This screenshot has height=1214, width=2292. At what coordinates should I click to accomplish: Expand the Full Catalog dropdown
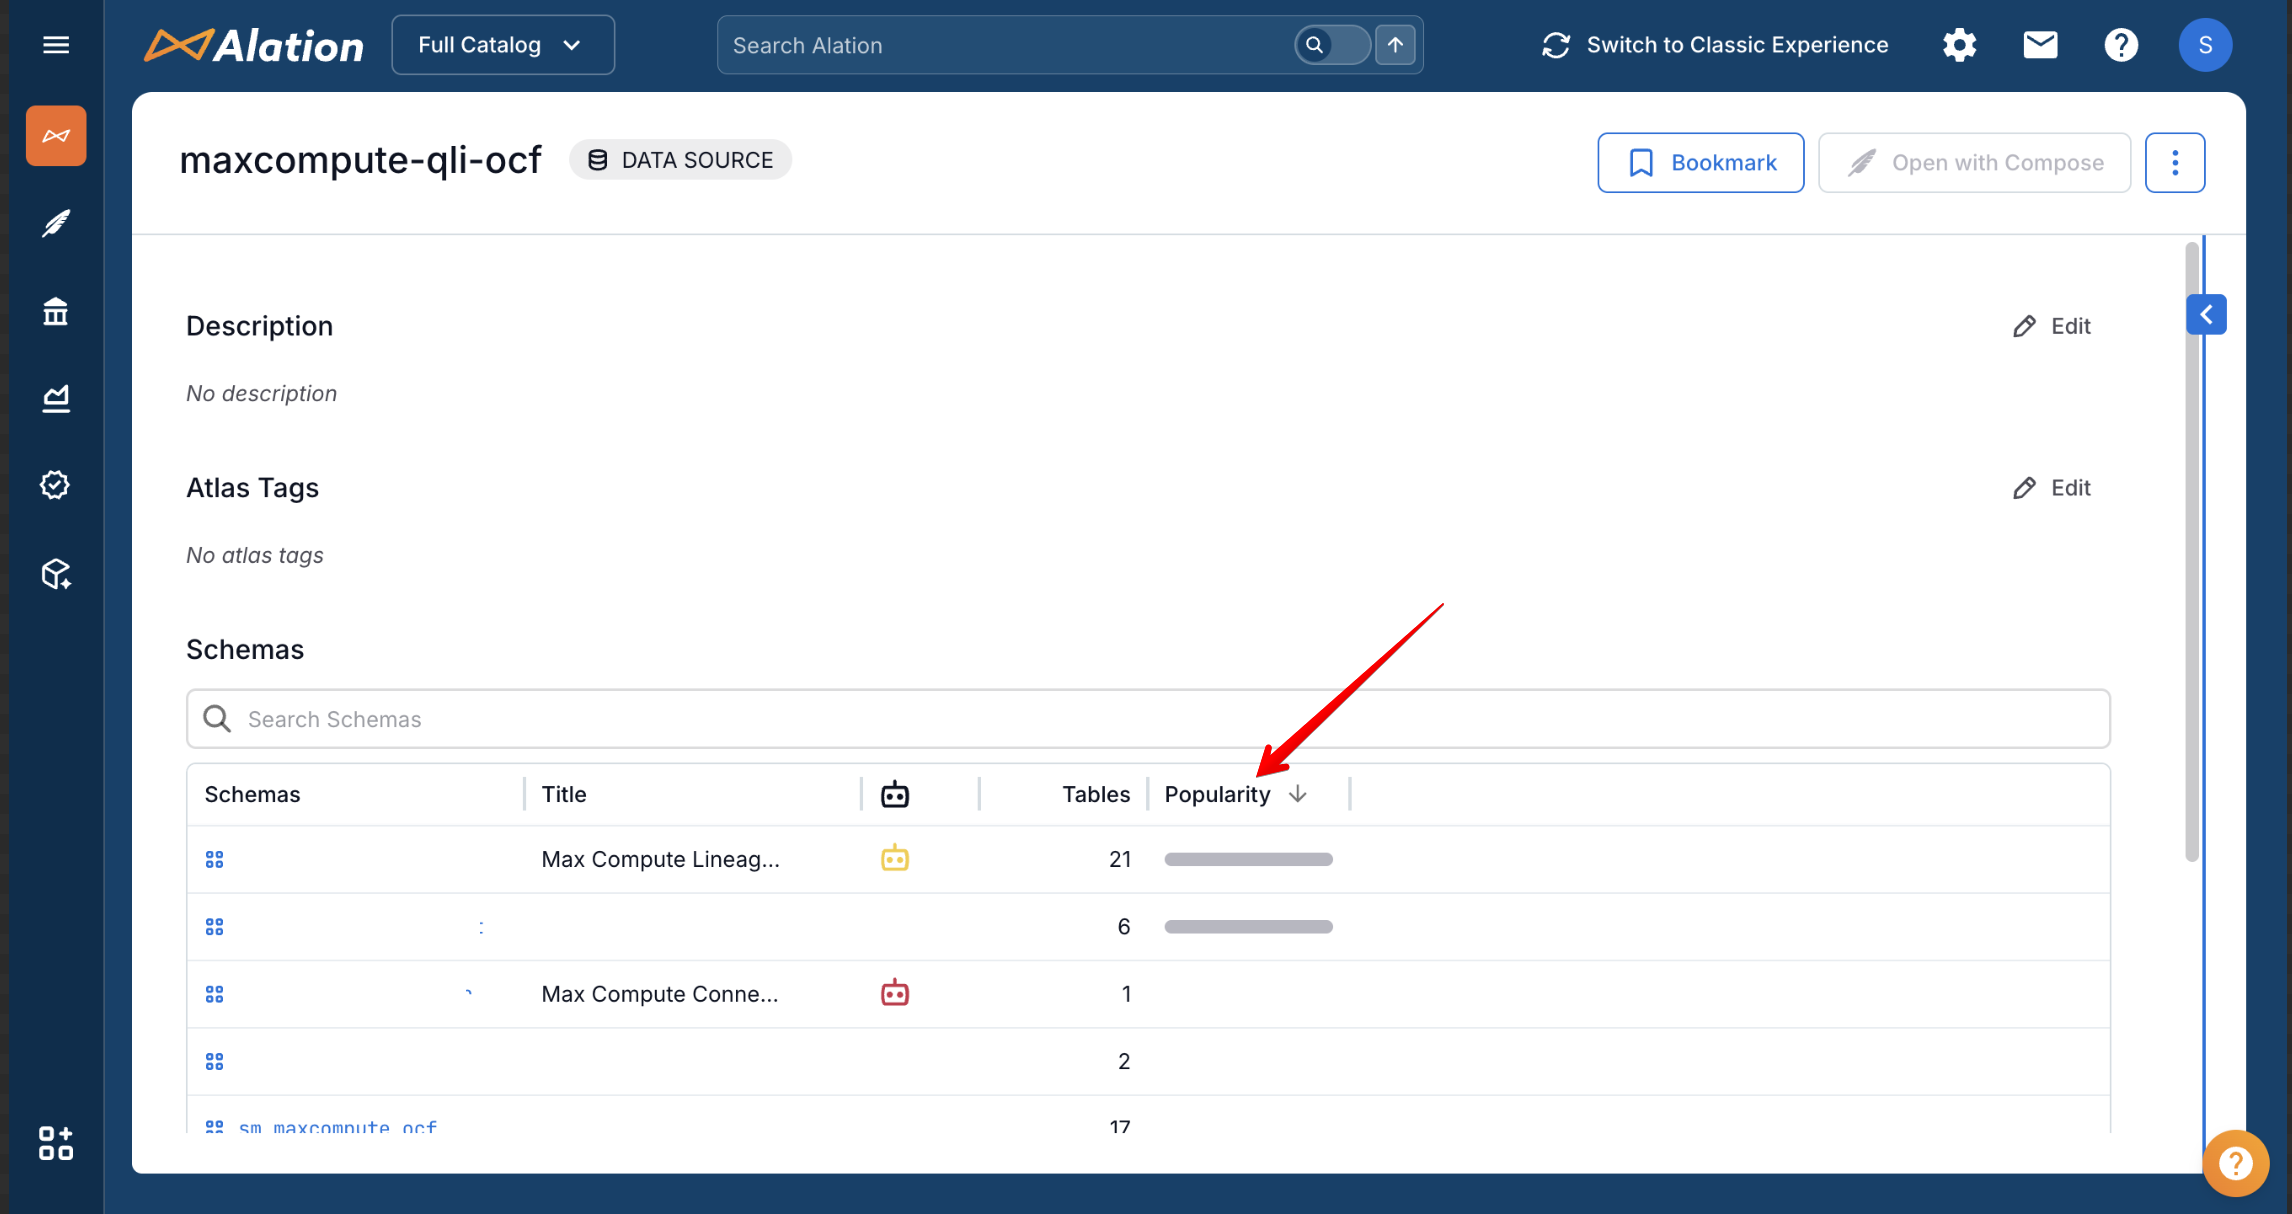pyautogui.click(x=502, y=45)
